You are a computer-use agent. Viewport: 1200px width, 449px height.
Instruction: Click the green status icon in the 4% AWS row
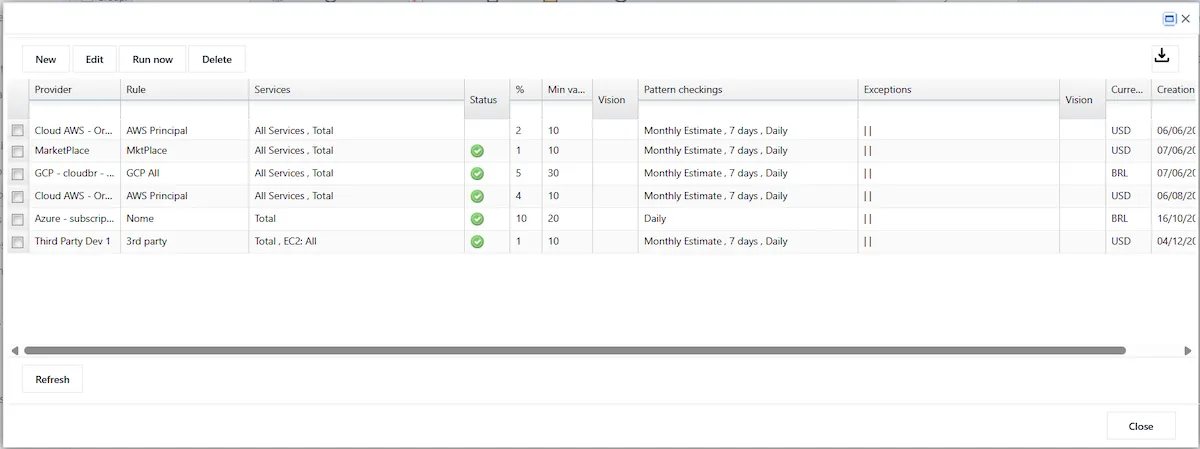pyautogui.click(x=477, y=196)
